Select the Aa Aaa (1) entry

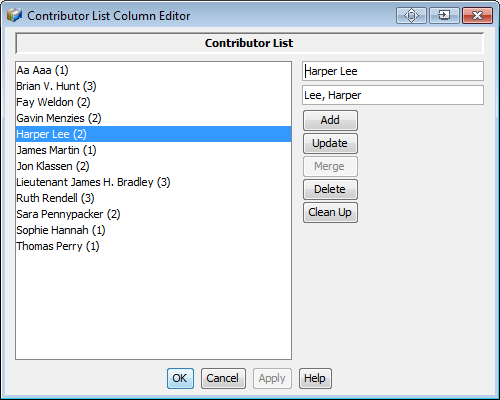click(153, 70)
